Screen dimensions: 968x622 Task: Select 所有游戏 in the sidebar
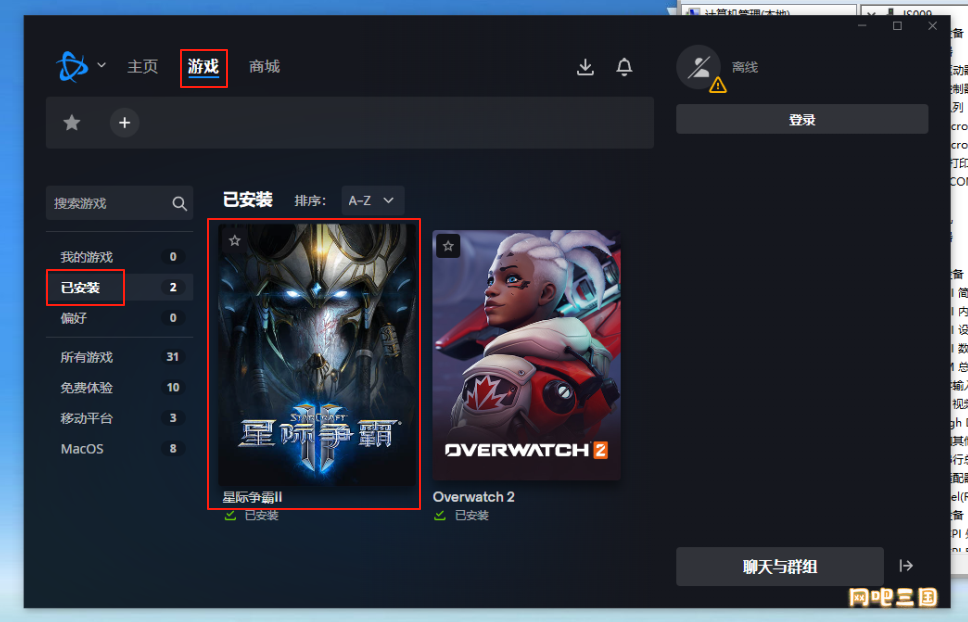point(119,357)
